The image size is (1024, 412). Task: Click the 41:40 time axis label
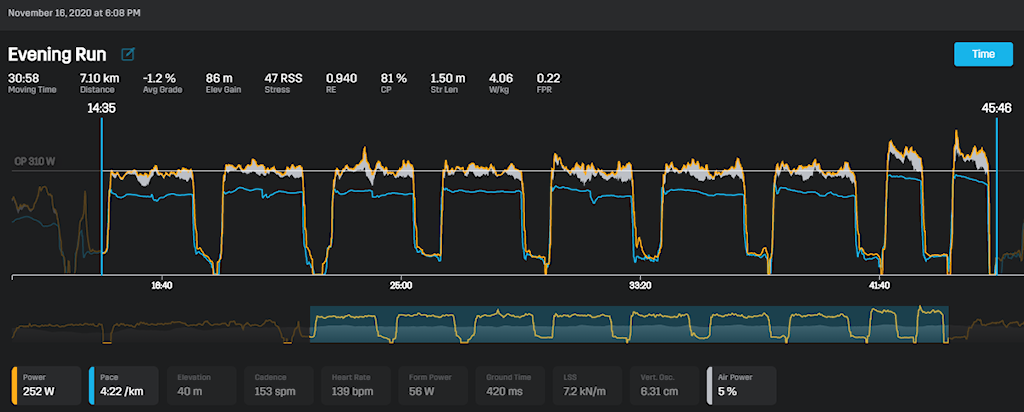[880, 285]
